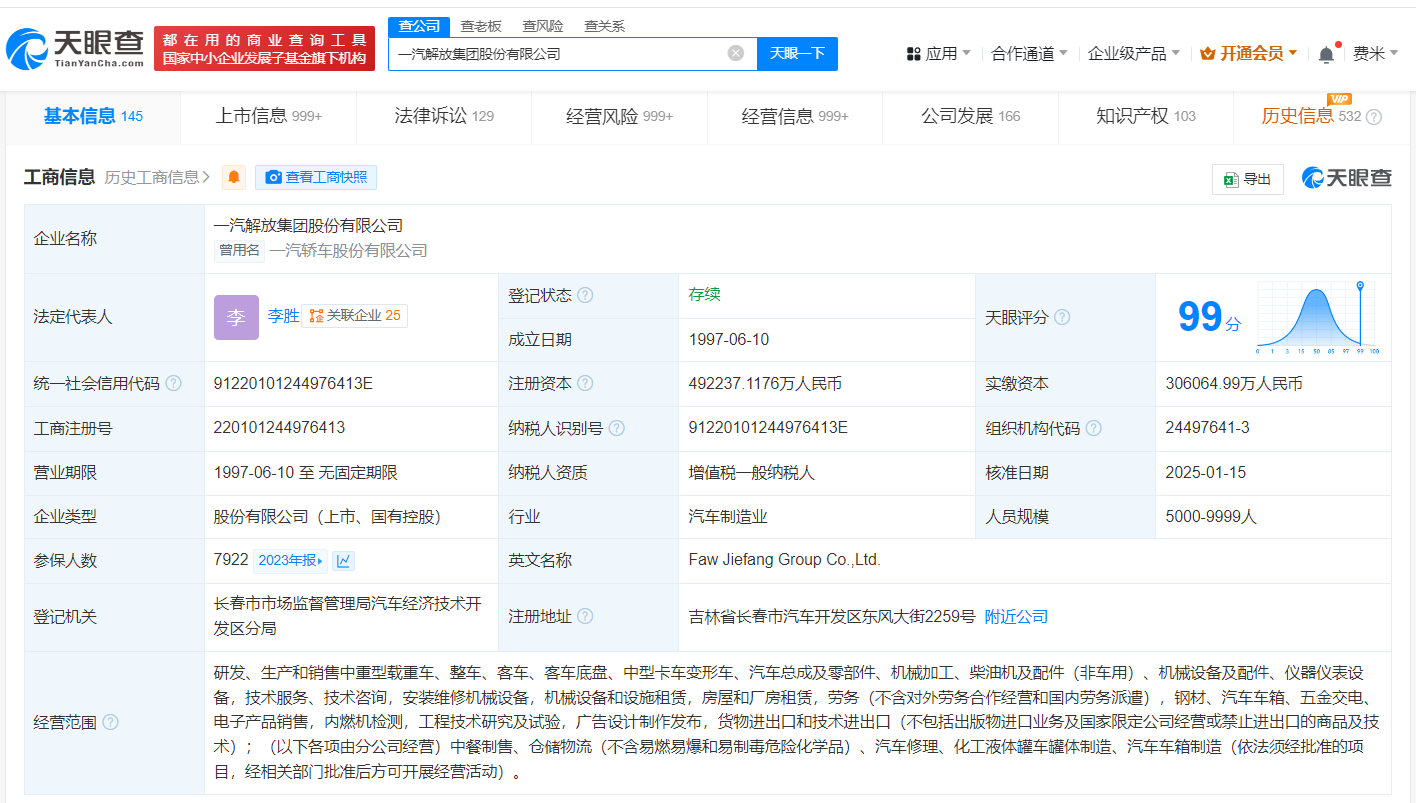Click help icon beside 经营范围

[110, 722]
